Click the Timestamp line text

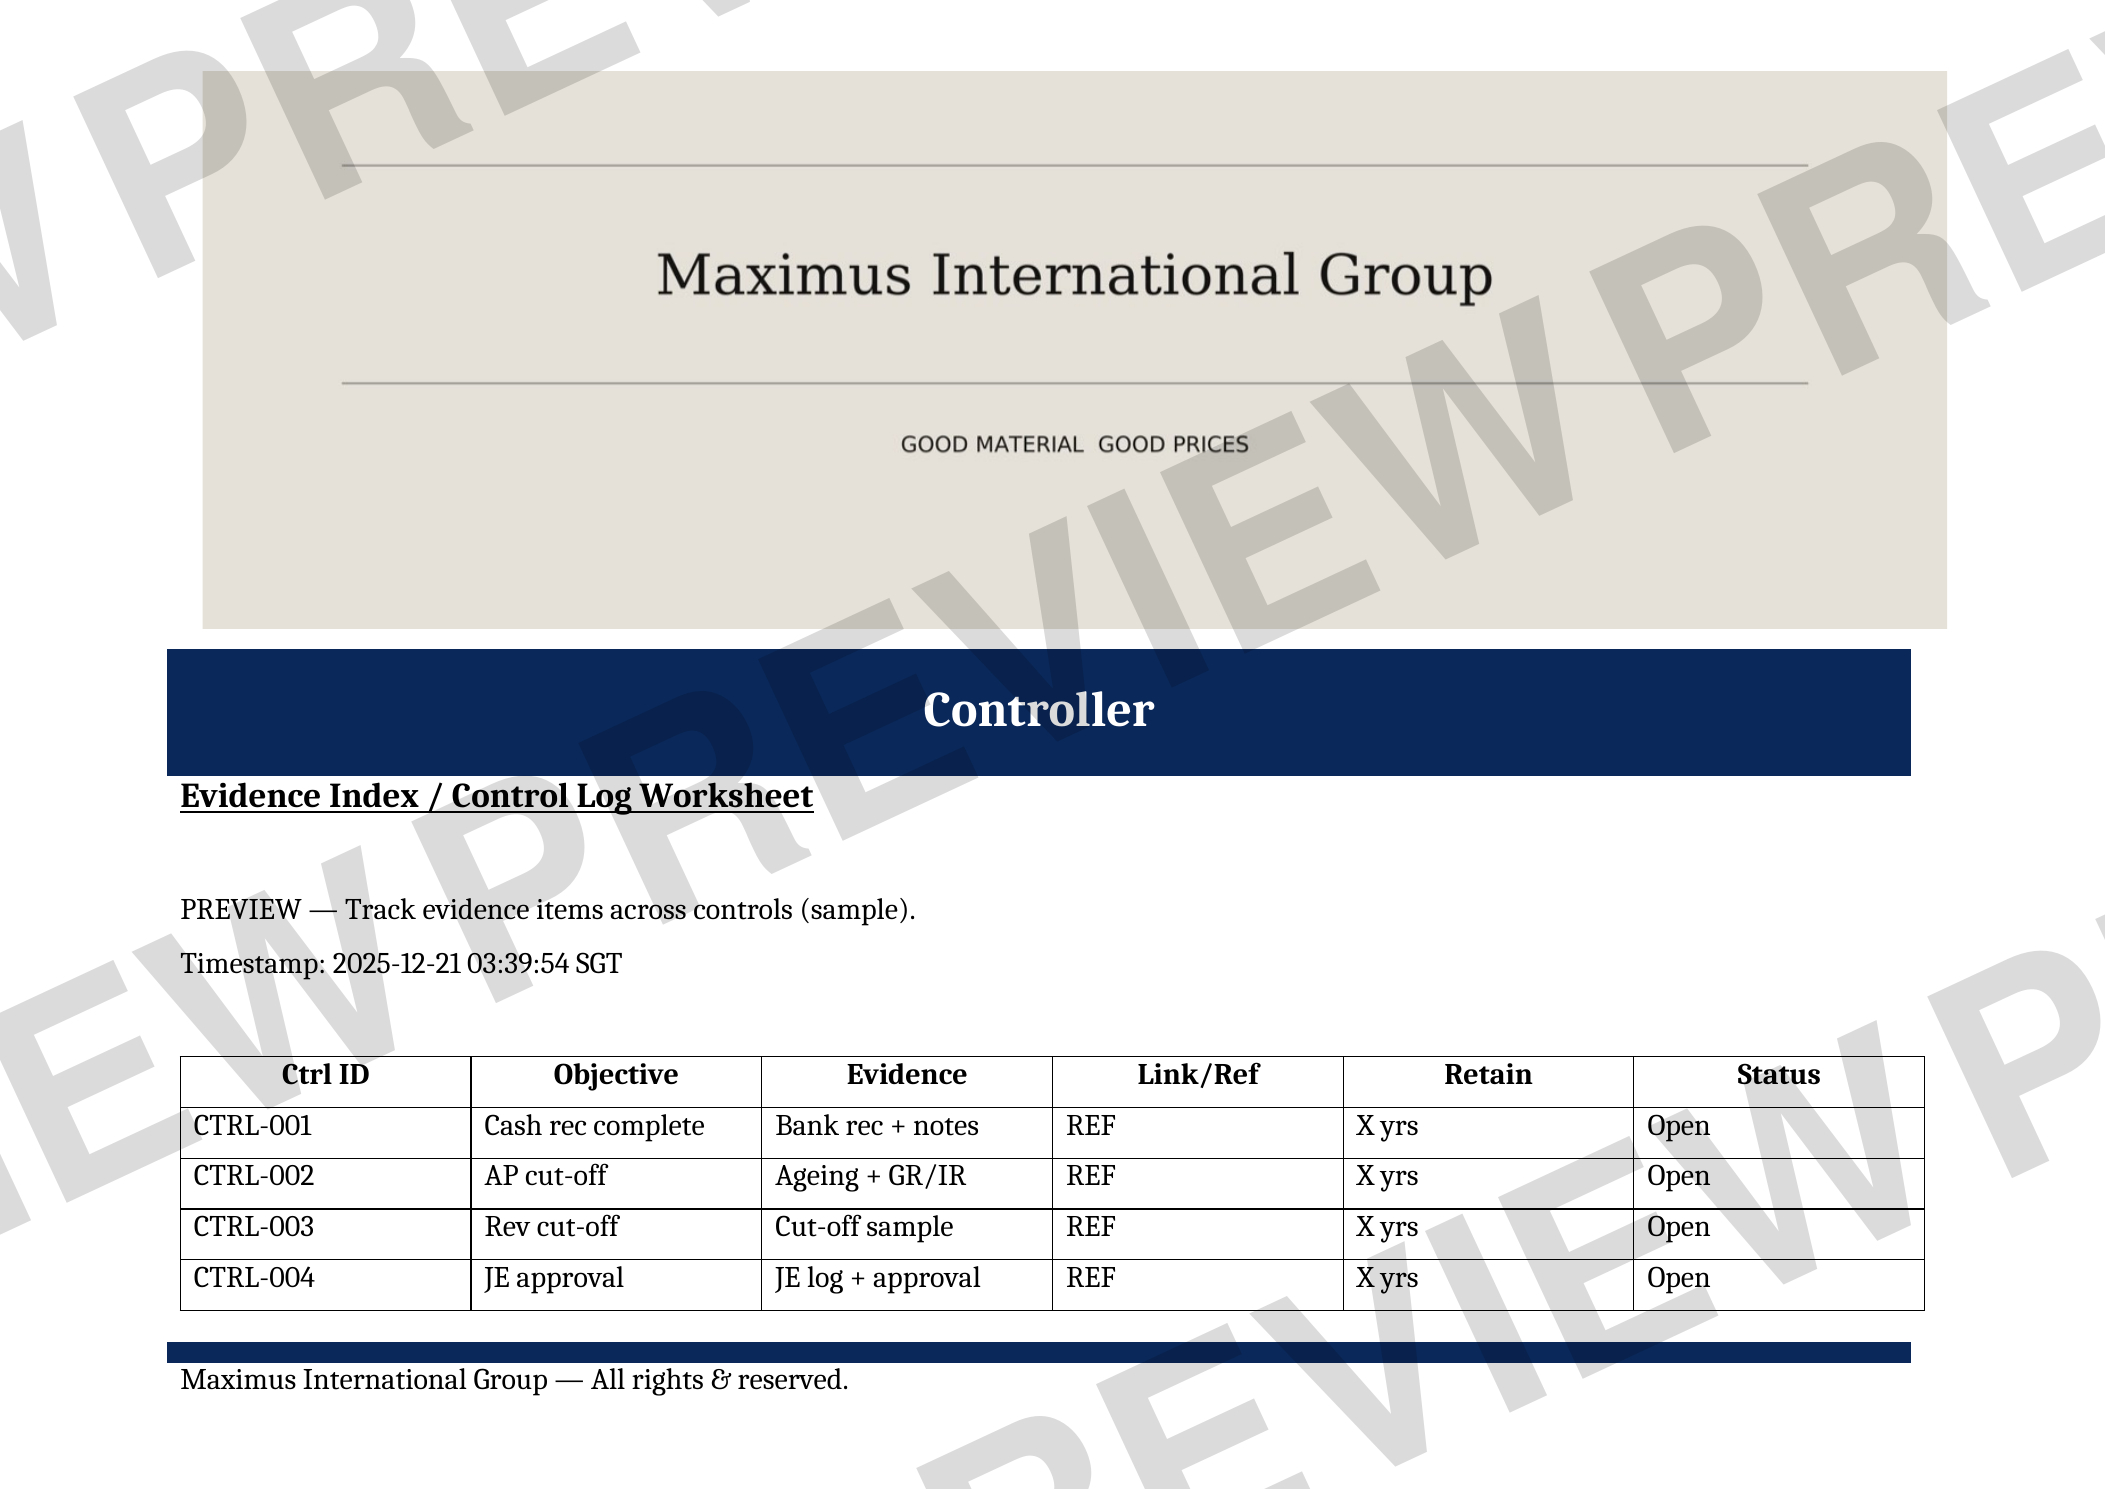401,964
